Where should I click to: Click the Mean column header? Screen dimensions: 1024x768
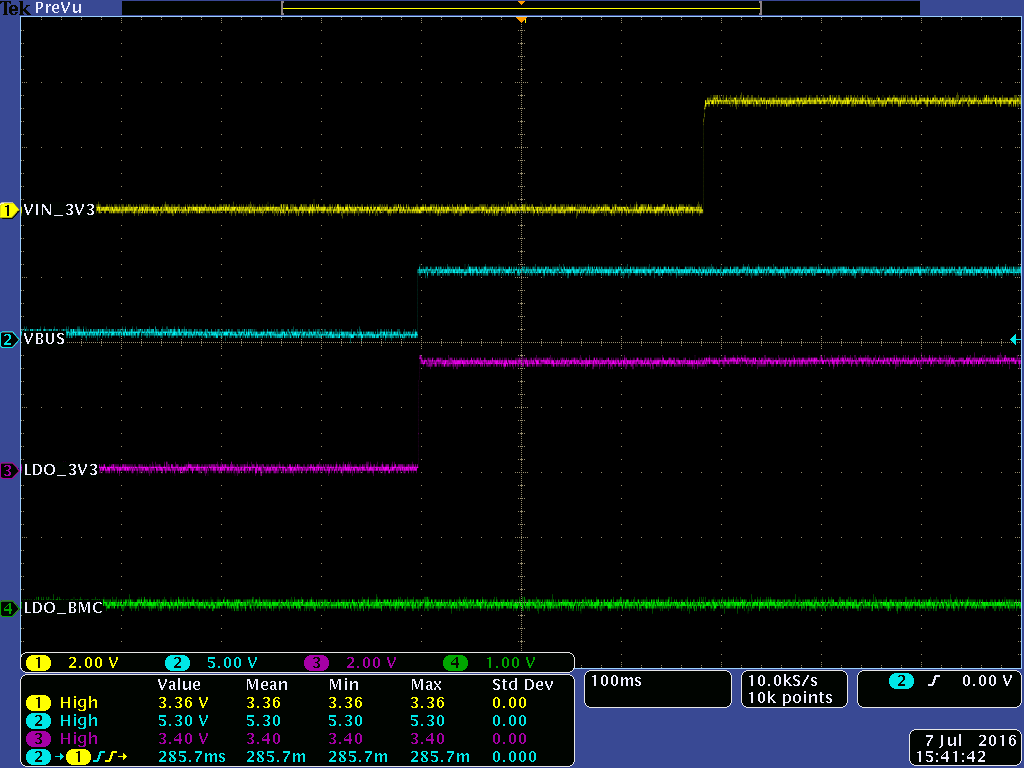(266, 685)
